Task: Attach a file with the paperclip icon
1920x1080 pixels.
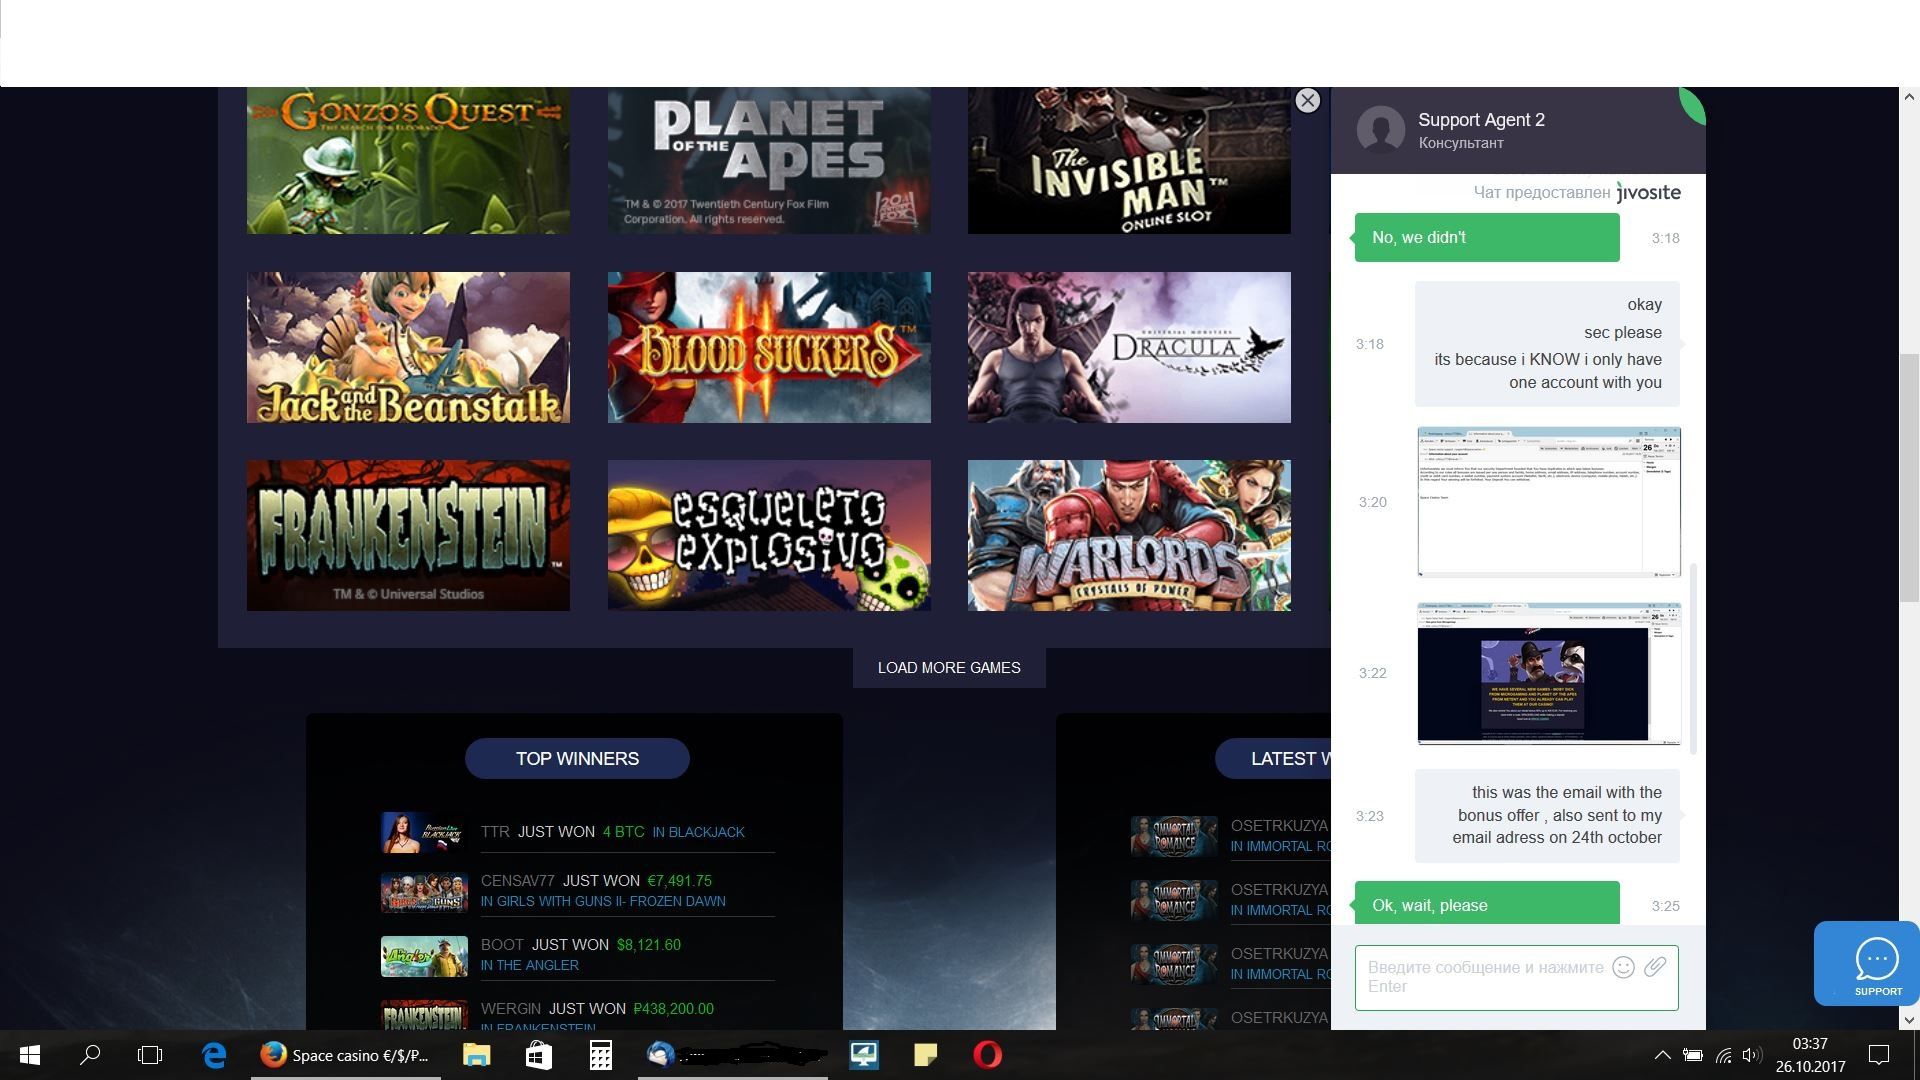Action: pyautogui.click(x=1655, y=967)
